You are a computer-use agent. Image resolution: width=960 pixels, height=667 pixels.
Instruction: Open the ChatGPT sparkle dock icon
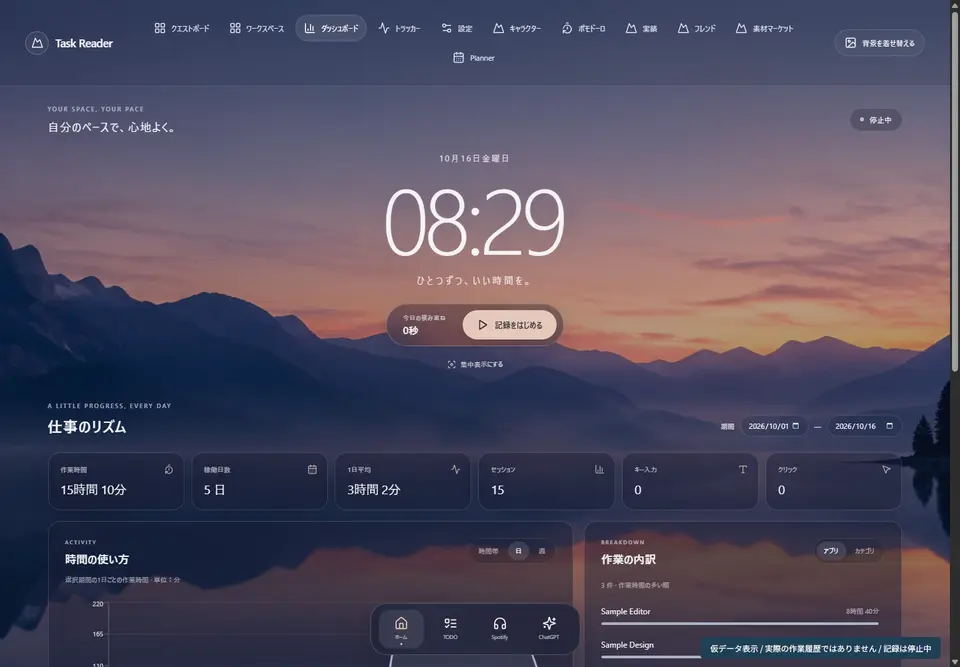[549, 628]
